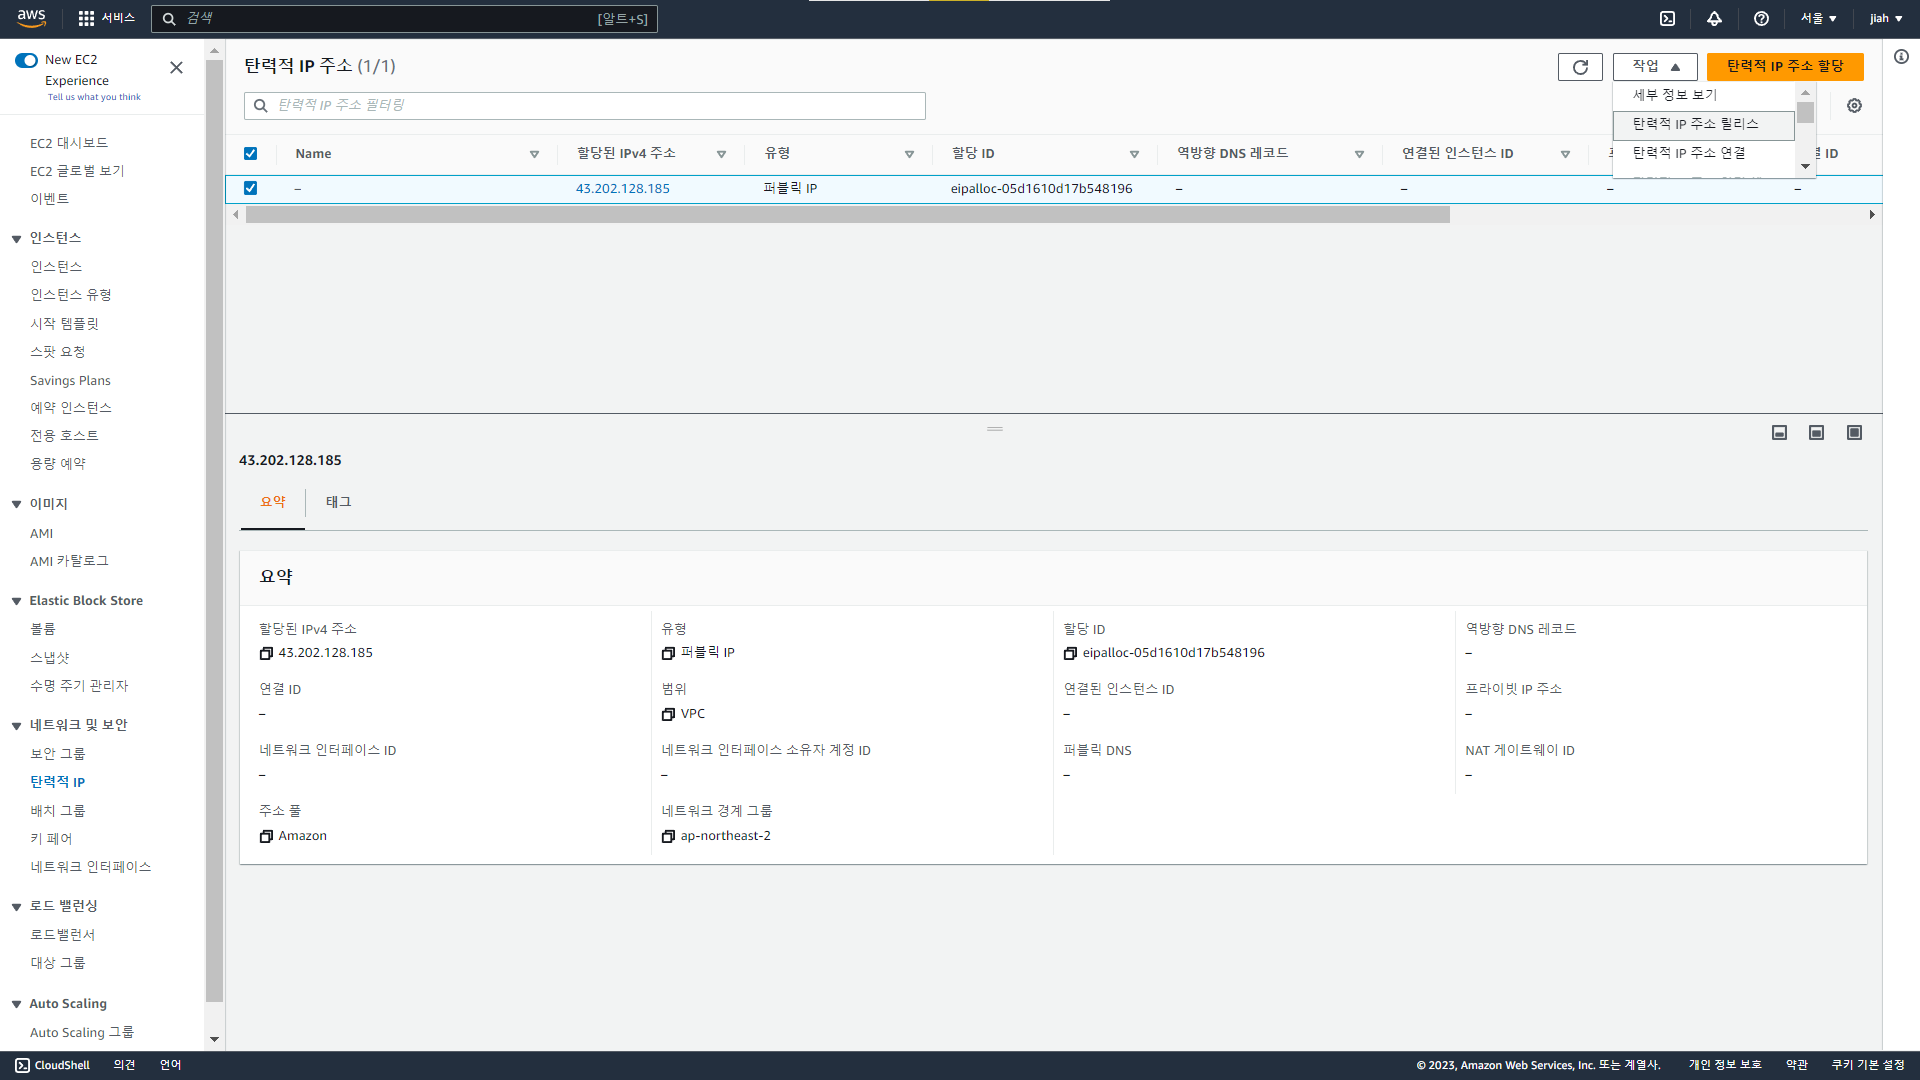
Task: Copy the type value 퍼블릭 IP
Action: pyautogui.click(x=668, y=653)
